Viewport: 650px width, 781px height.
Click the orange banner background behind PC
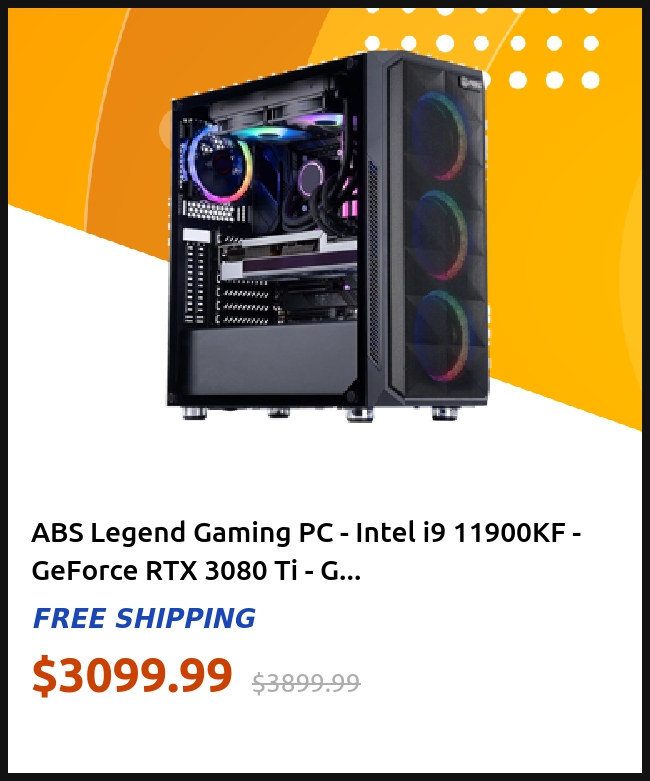(x=563, y=249)
